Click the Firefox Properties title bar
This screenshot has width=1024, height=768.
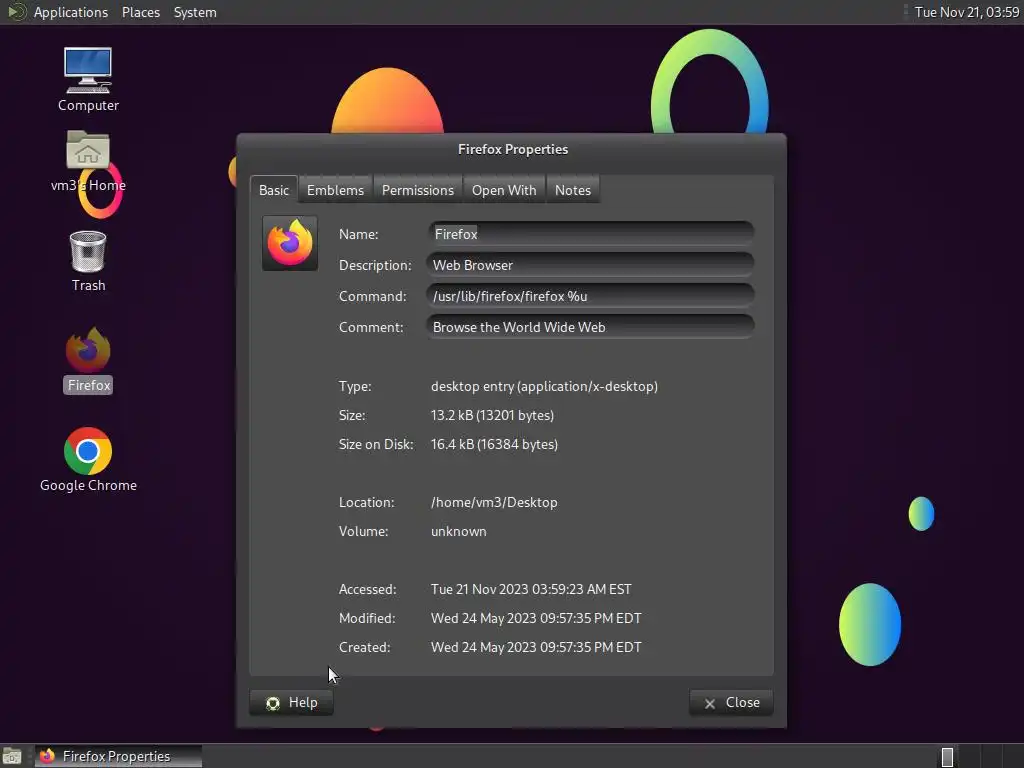click(512, 150)
